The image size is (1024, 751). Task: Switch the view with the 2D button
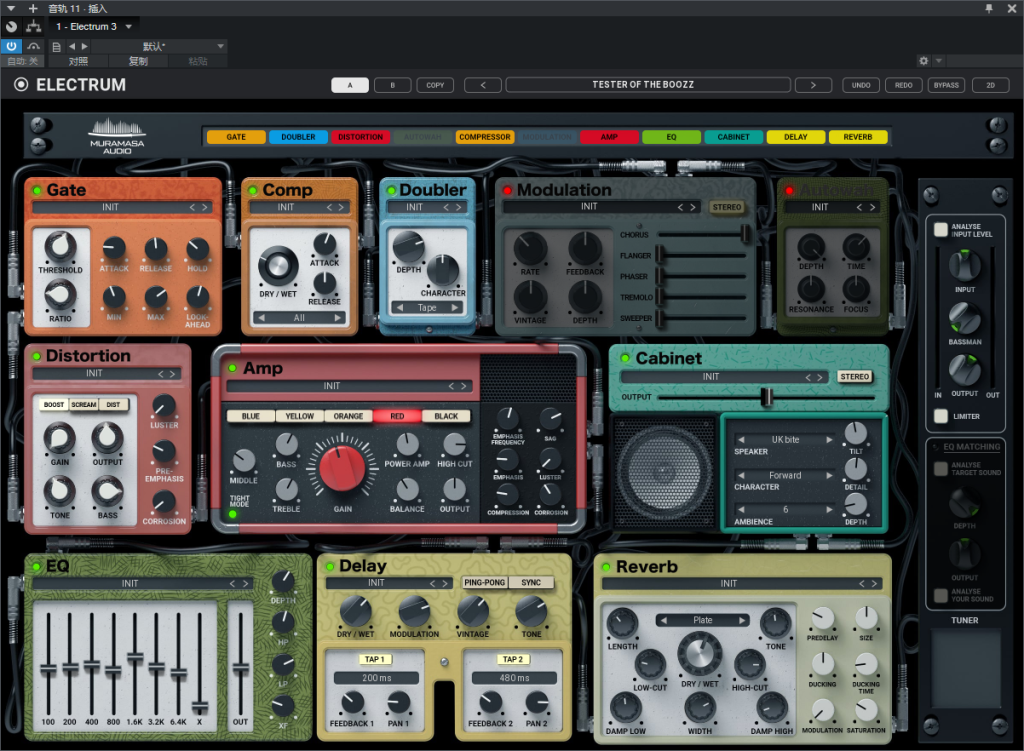pos(990,85)
